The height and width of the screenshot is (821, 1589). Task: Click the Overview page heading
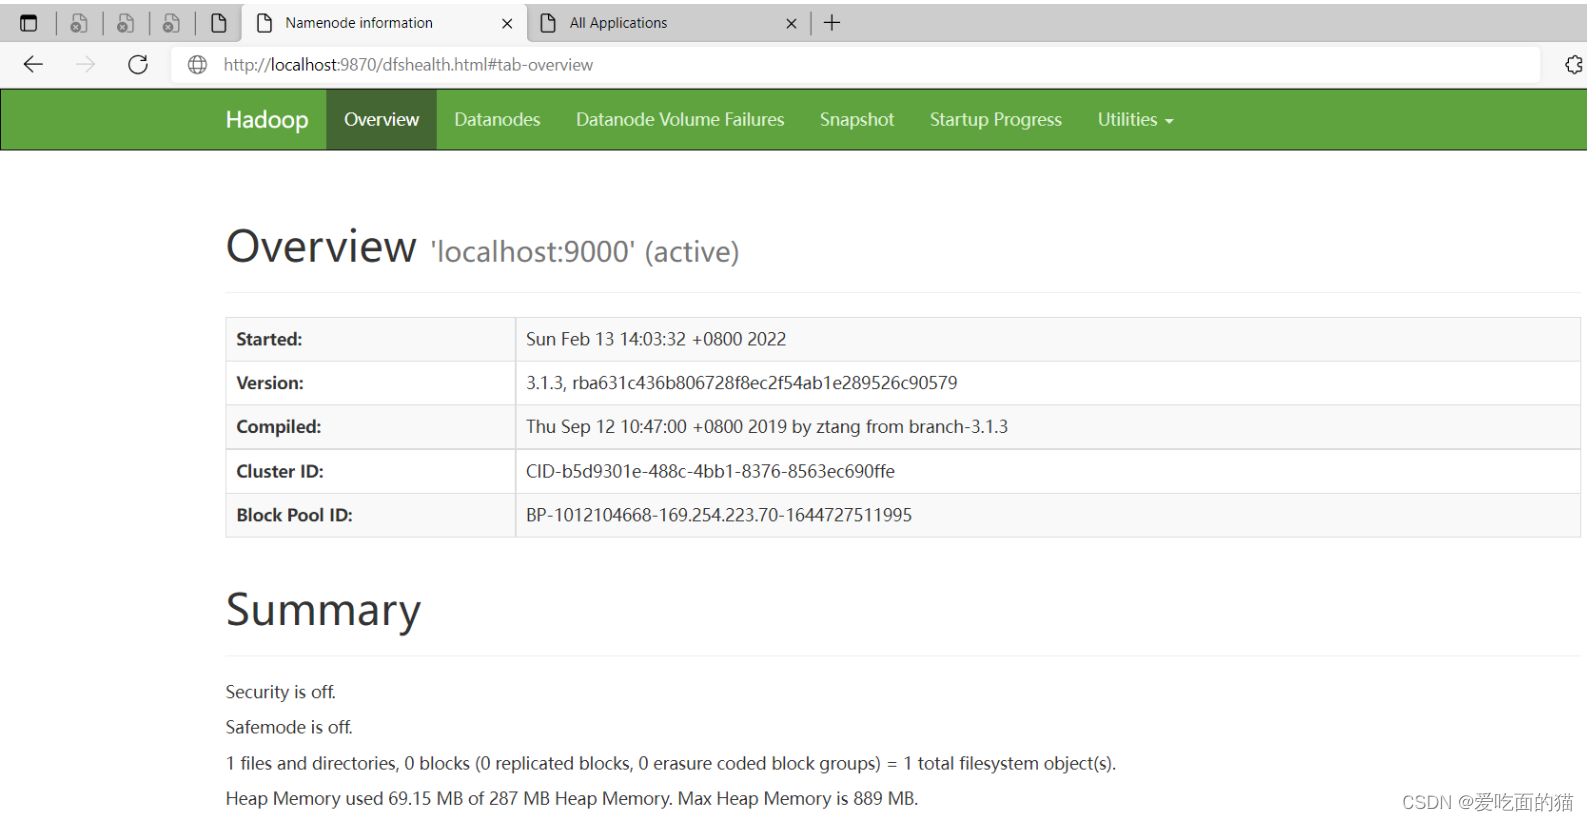click(x=321, y=246)
